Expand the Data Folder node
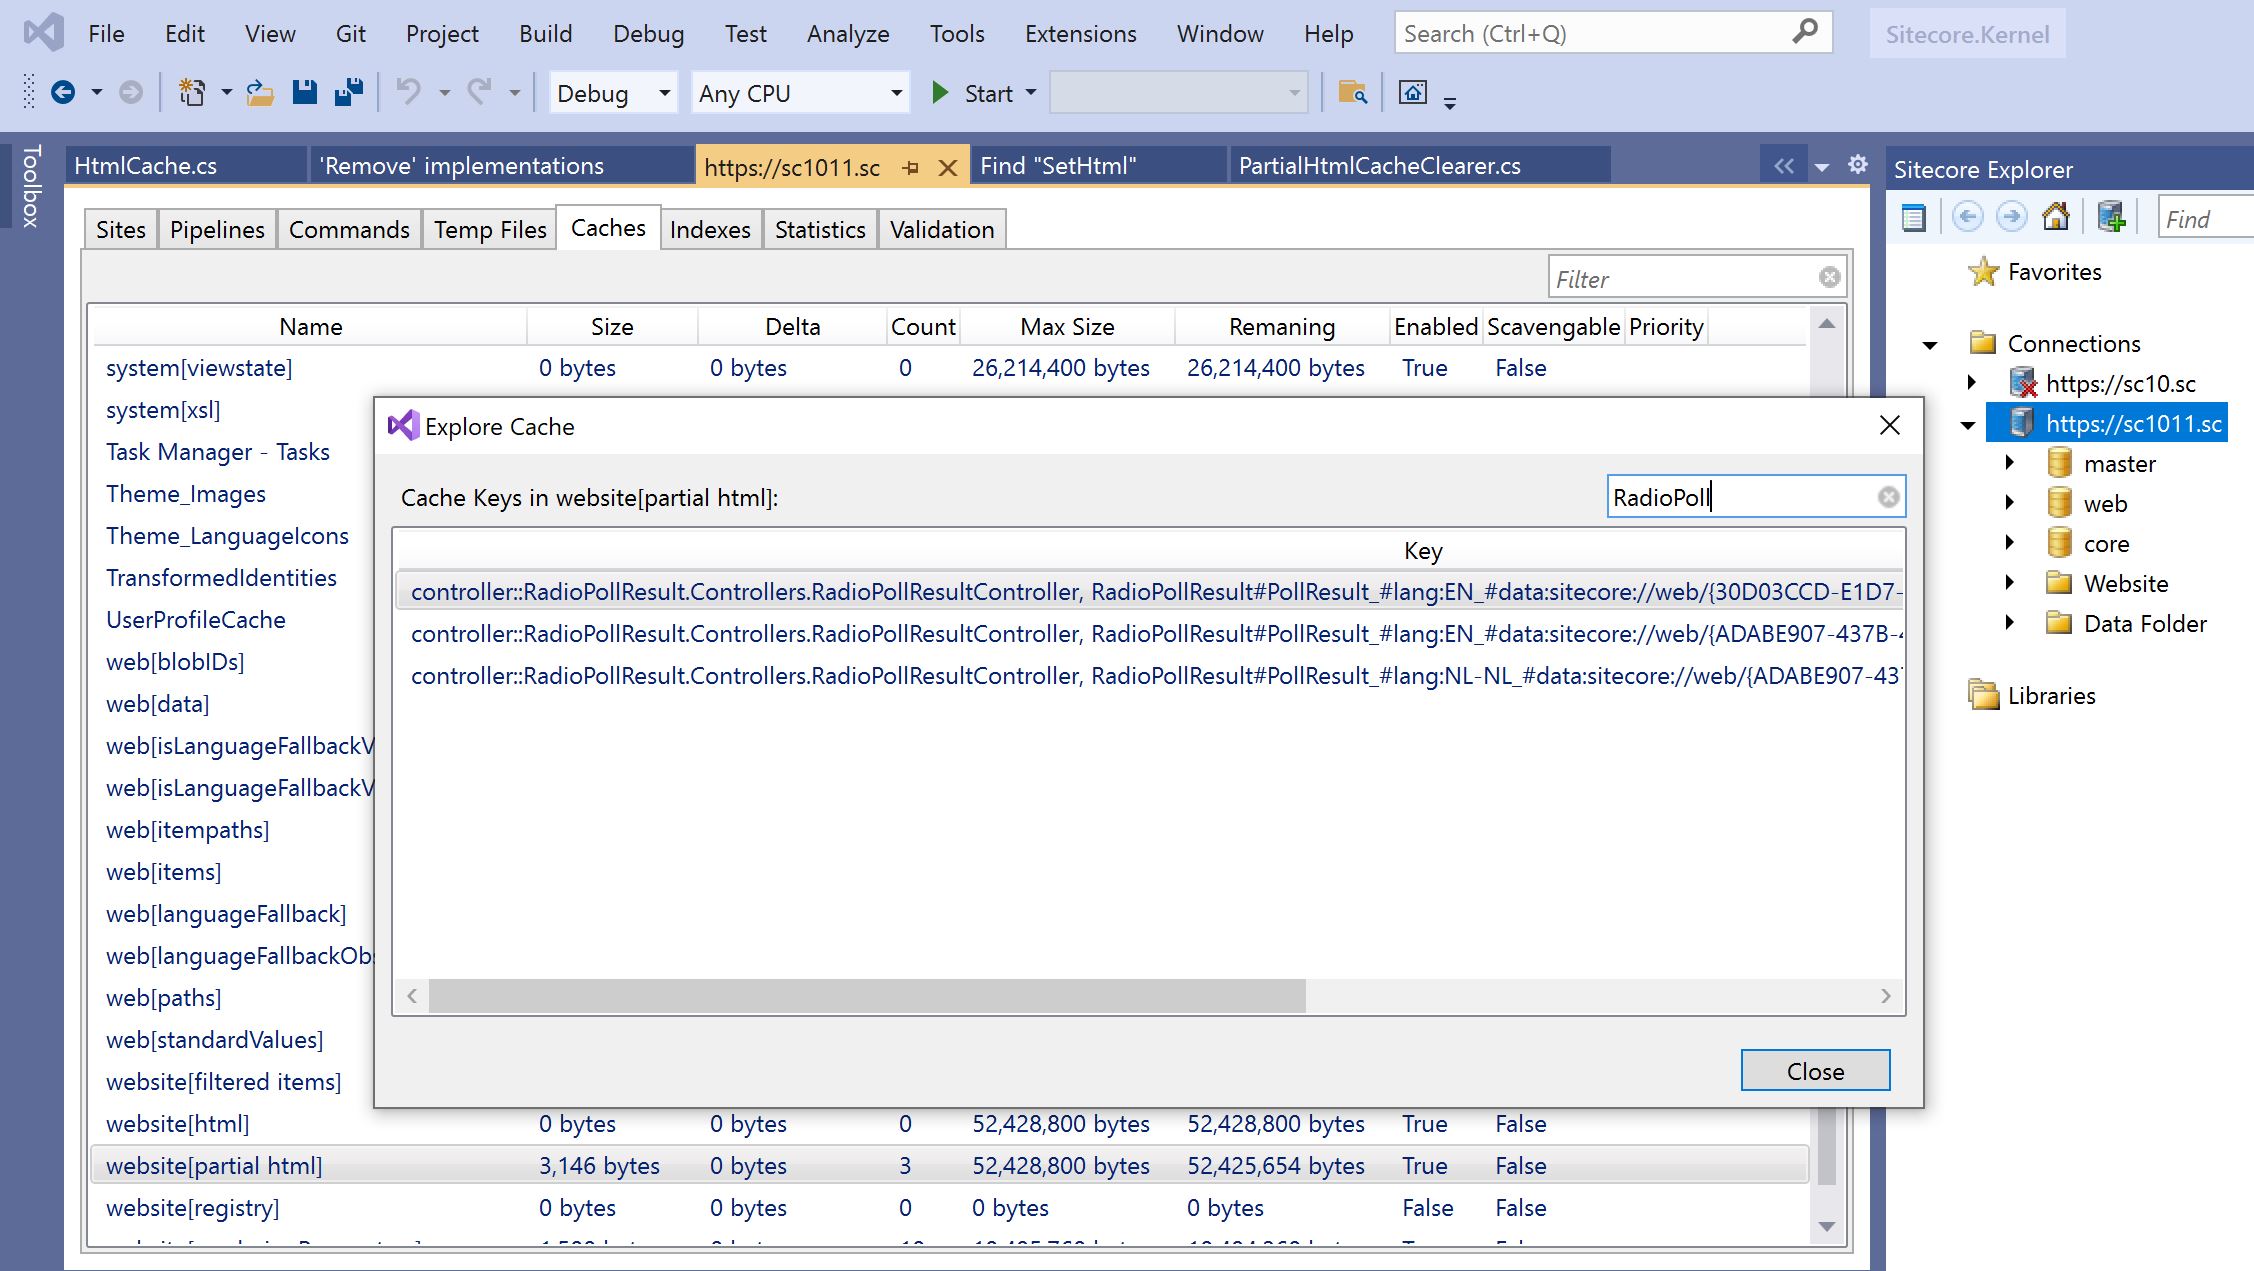The width and height of the screenshot is (2254, 1271). tap(2010, 622)
